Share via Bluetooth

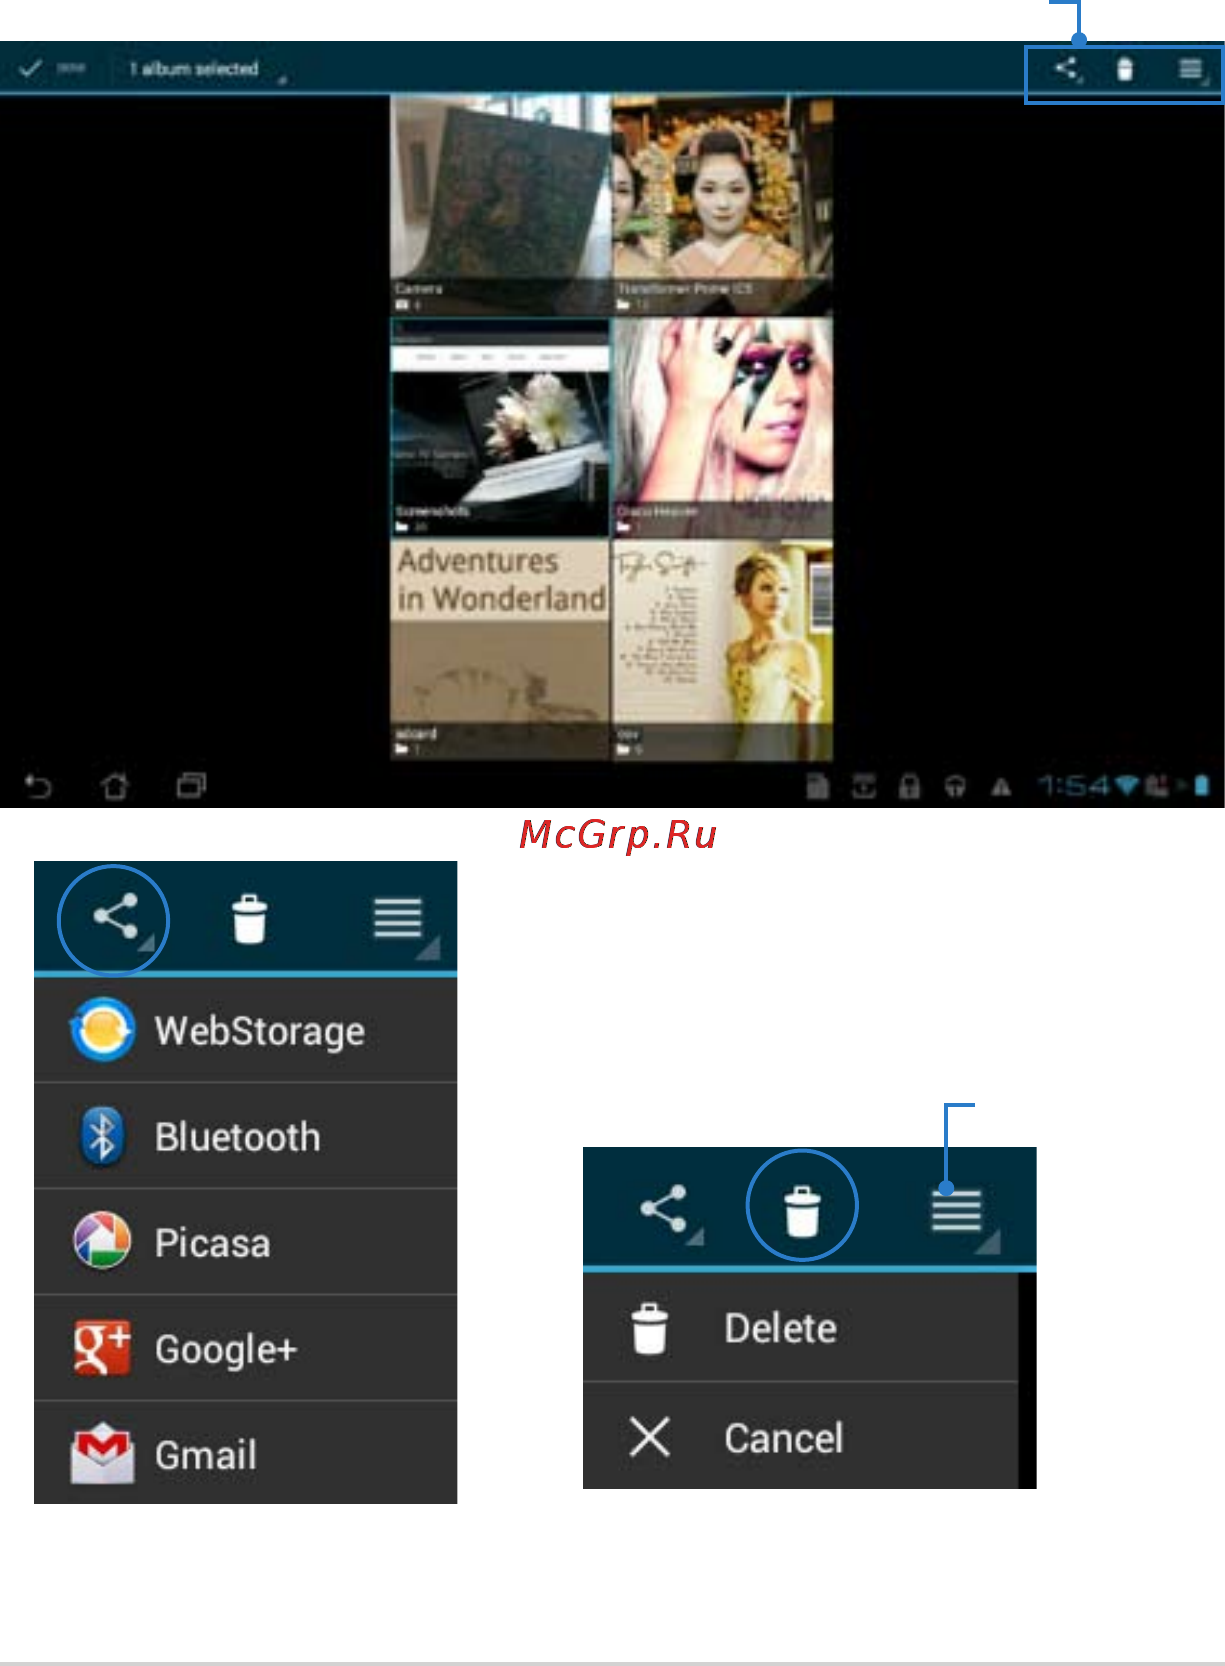(x=245, y=1137)
